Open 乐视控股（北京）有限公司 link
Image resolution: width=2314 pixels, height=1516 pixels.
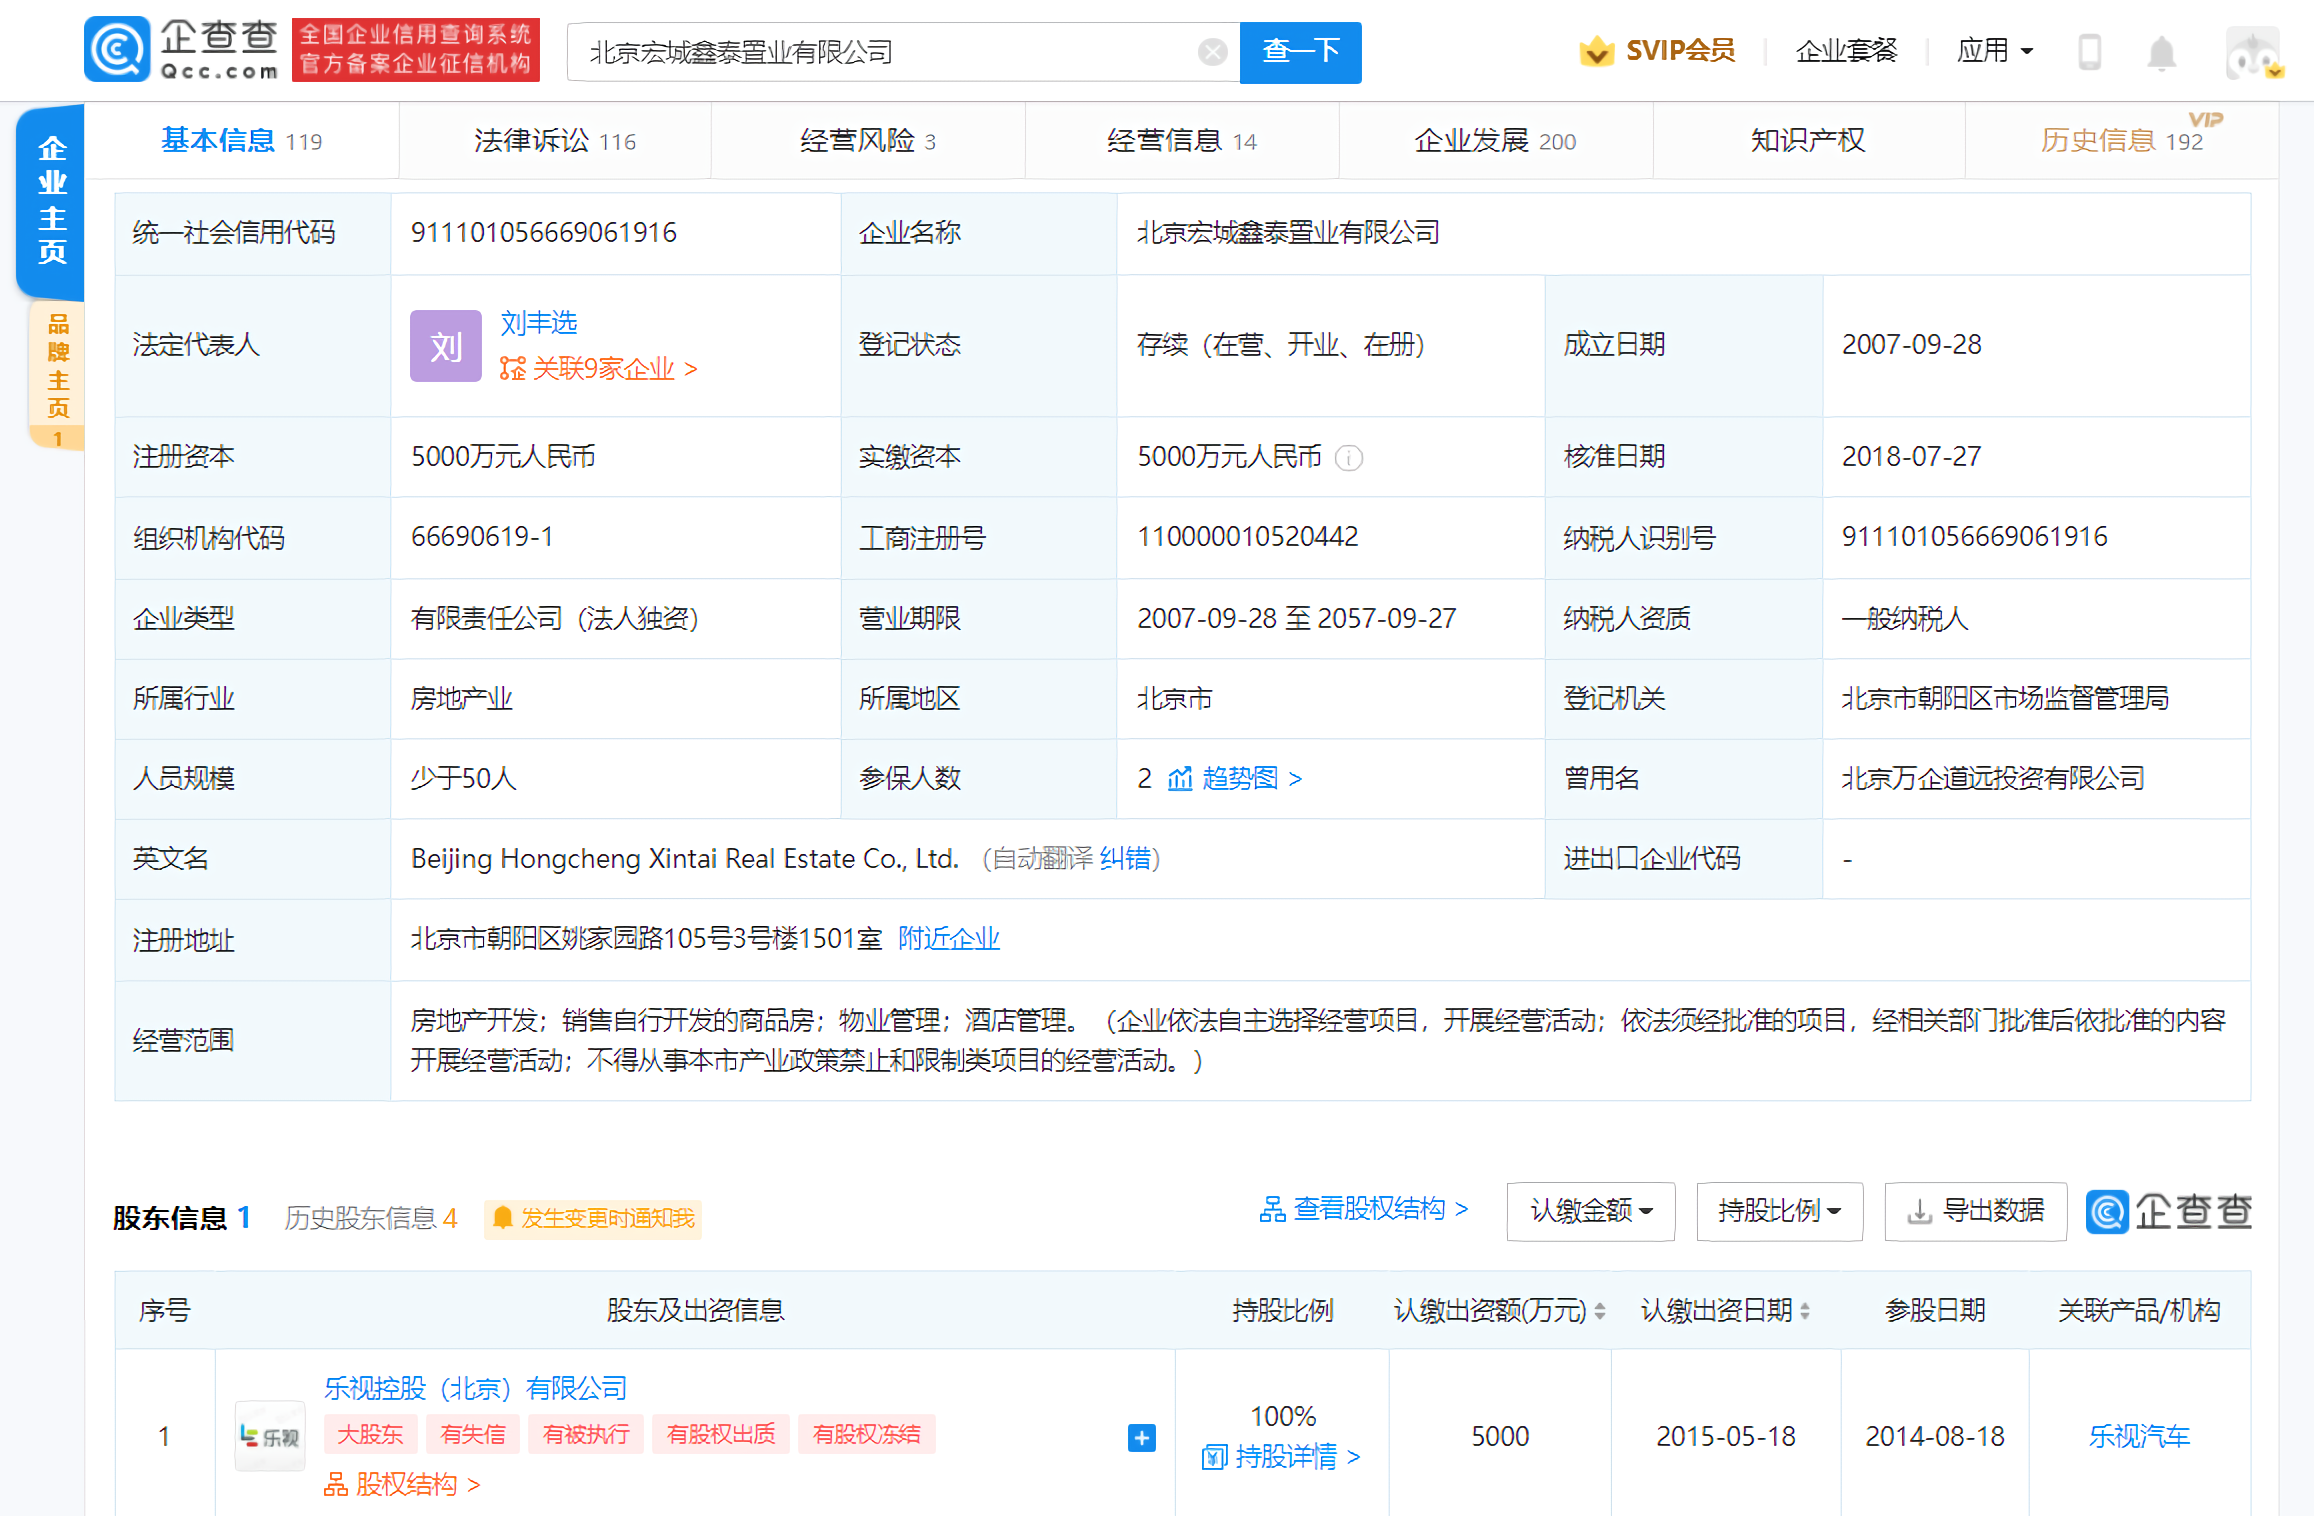click(x=475, y=1388)
